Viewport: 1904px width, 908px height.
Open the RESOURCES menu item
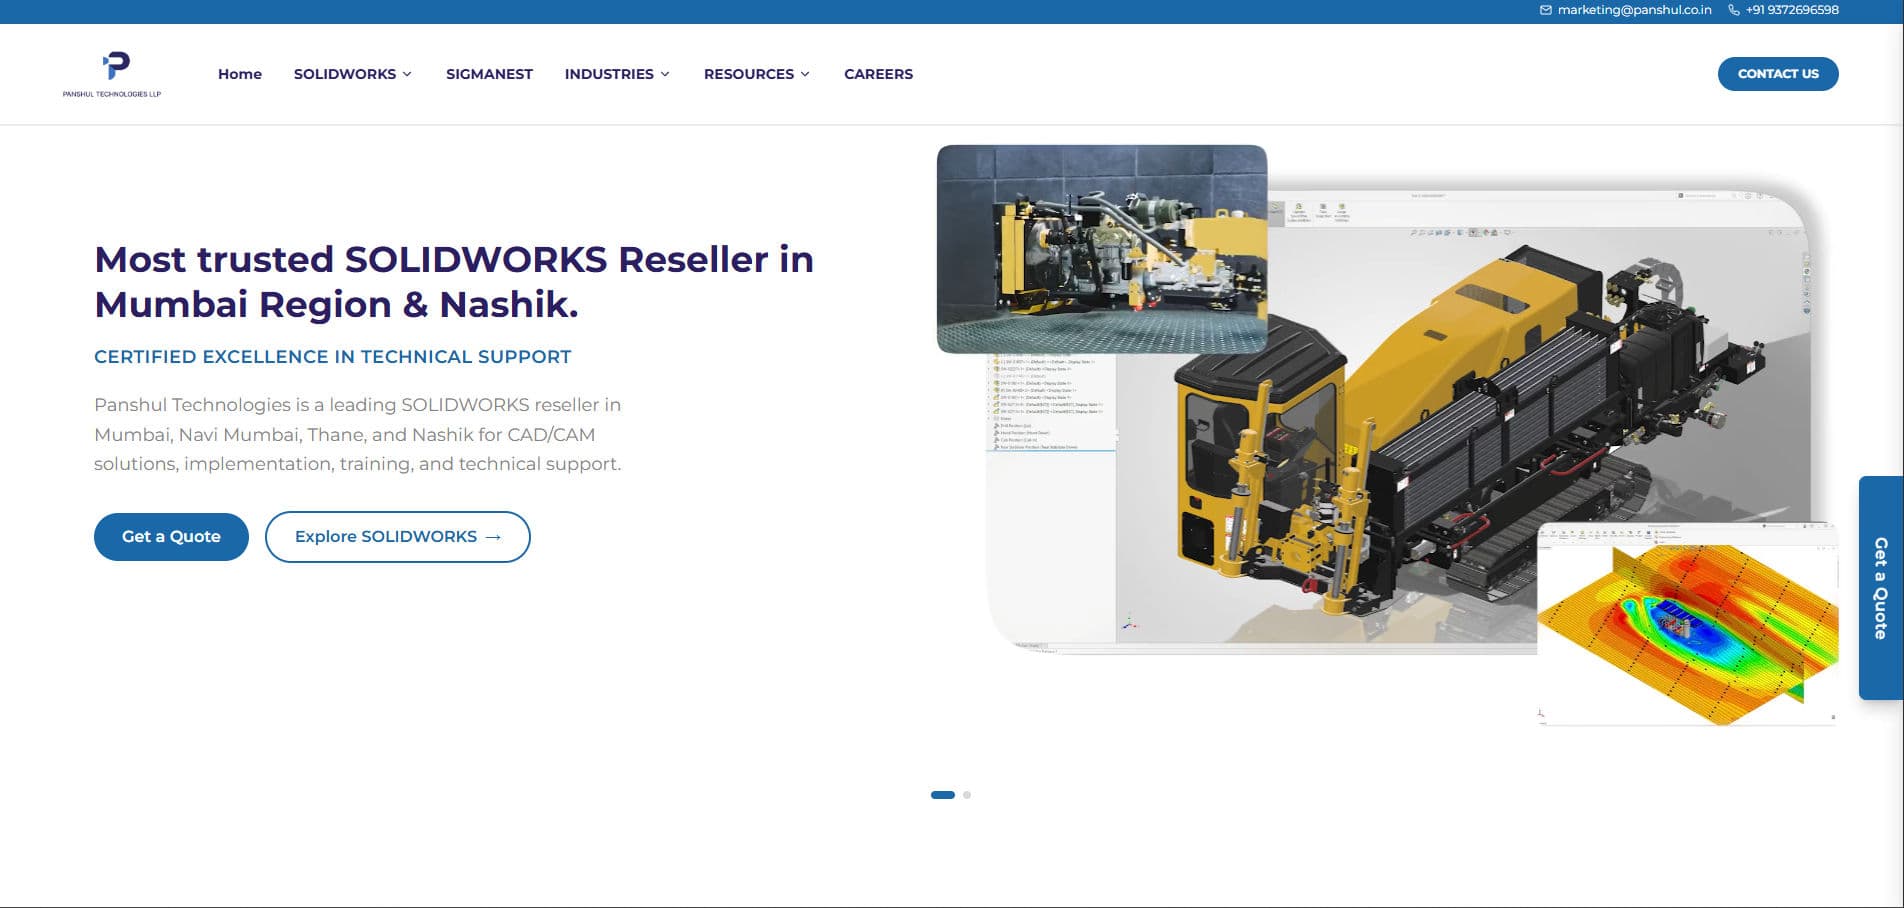point(749,74)
